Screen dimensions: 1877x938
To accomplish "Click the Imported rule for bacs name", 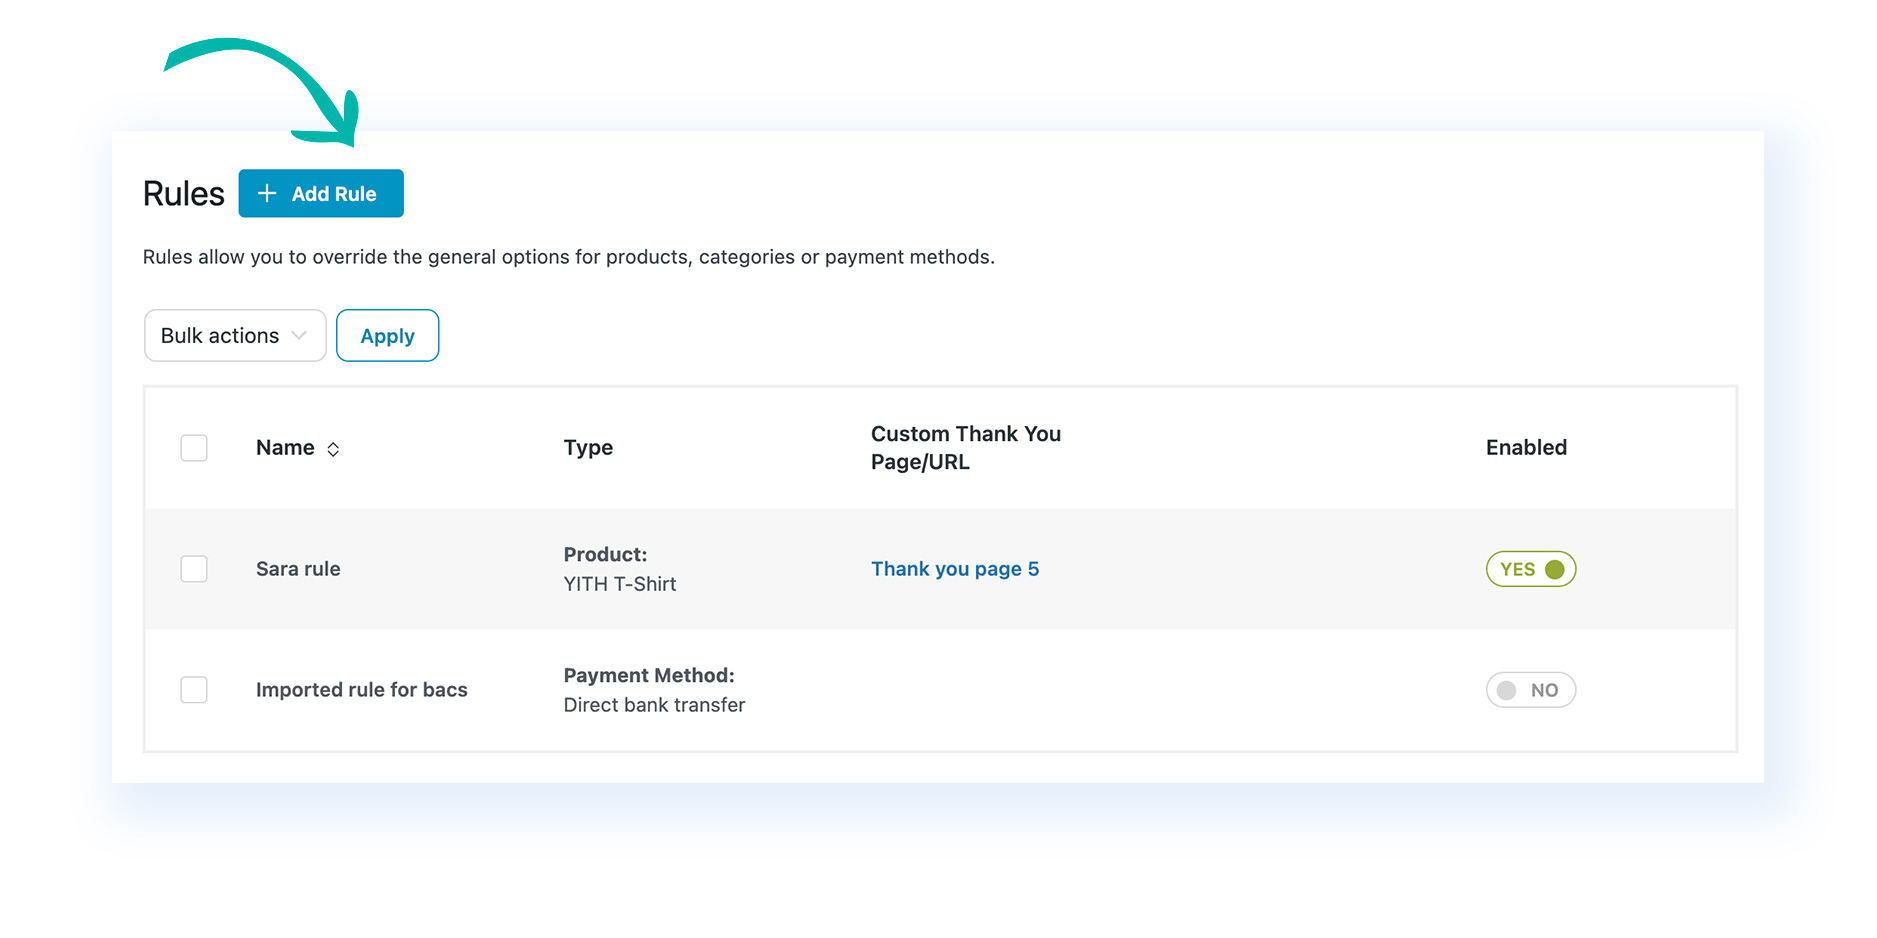I will (x=361, y=690).
